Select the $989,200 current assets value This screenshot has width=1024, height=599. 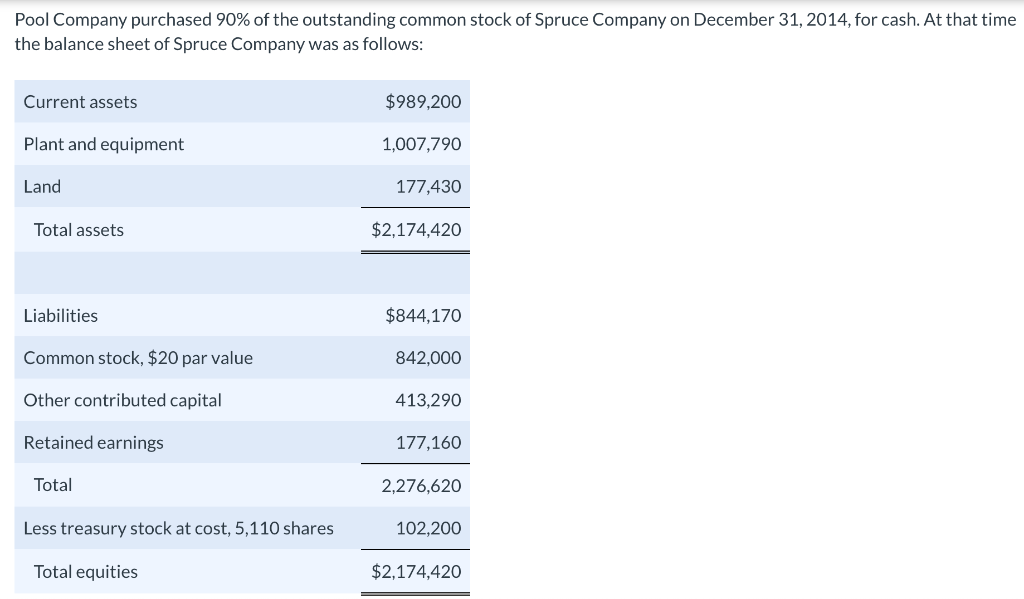(423, 102)
